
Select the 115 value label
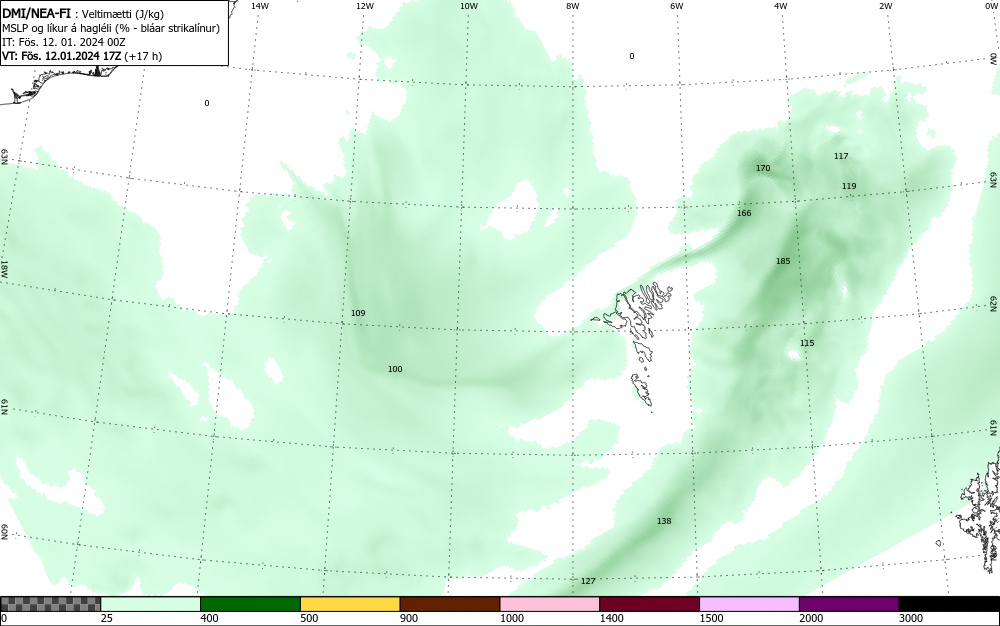[x=807, y=343]
